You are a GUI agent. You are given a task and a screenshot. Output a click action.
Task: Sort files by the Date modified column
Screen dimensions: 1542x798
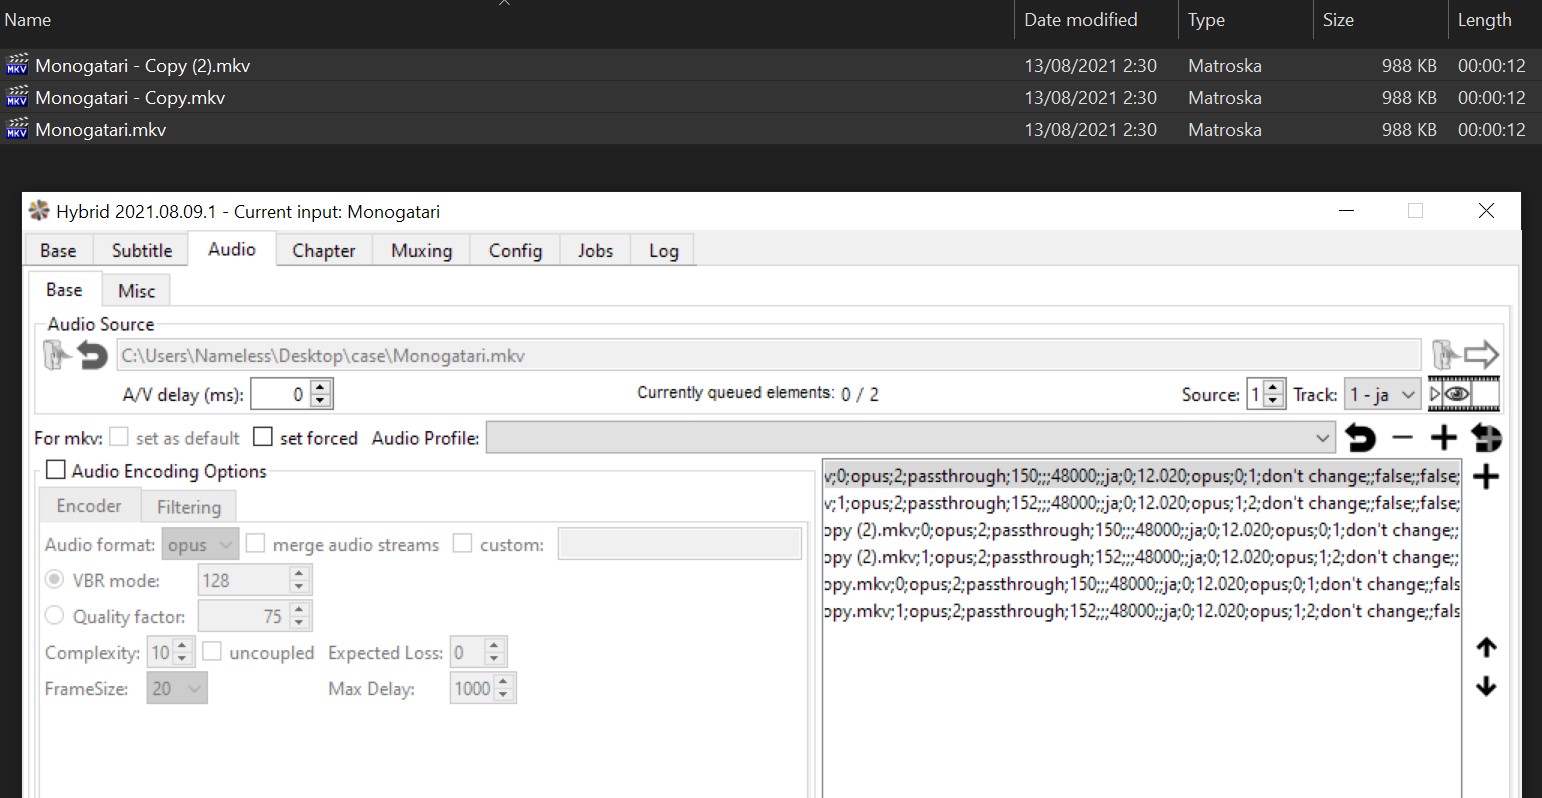point(1080,20)
